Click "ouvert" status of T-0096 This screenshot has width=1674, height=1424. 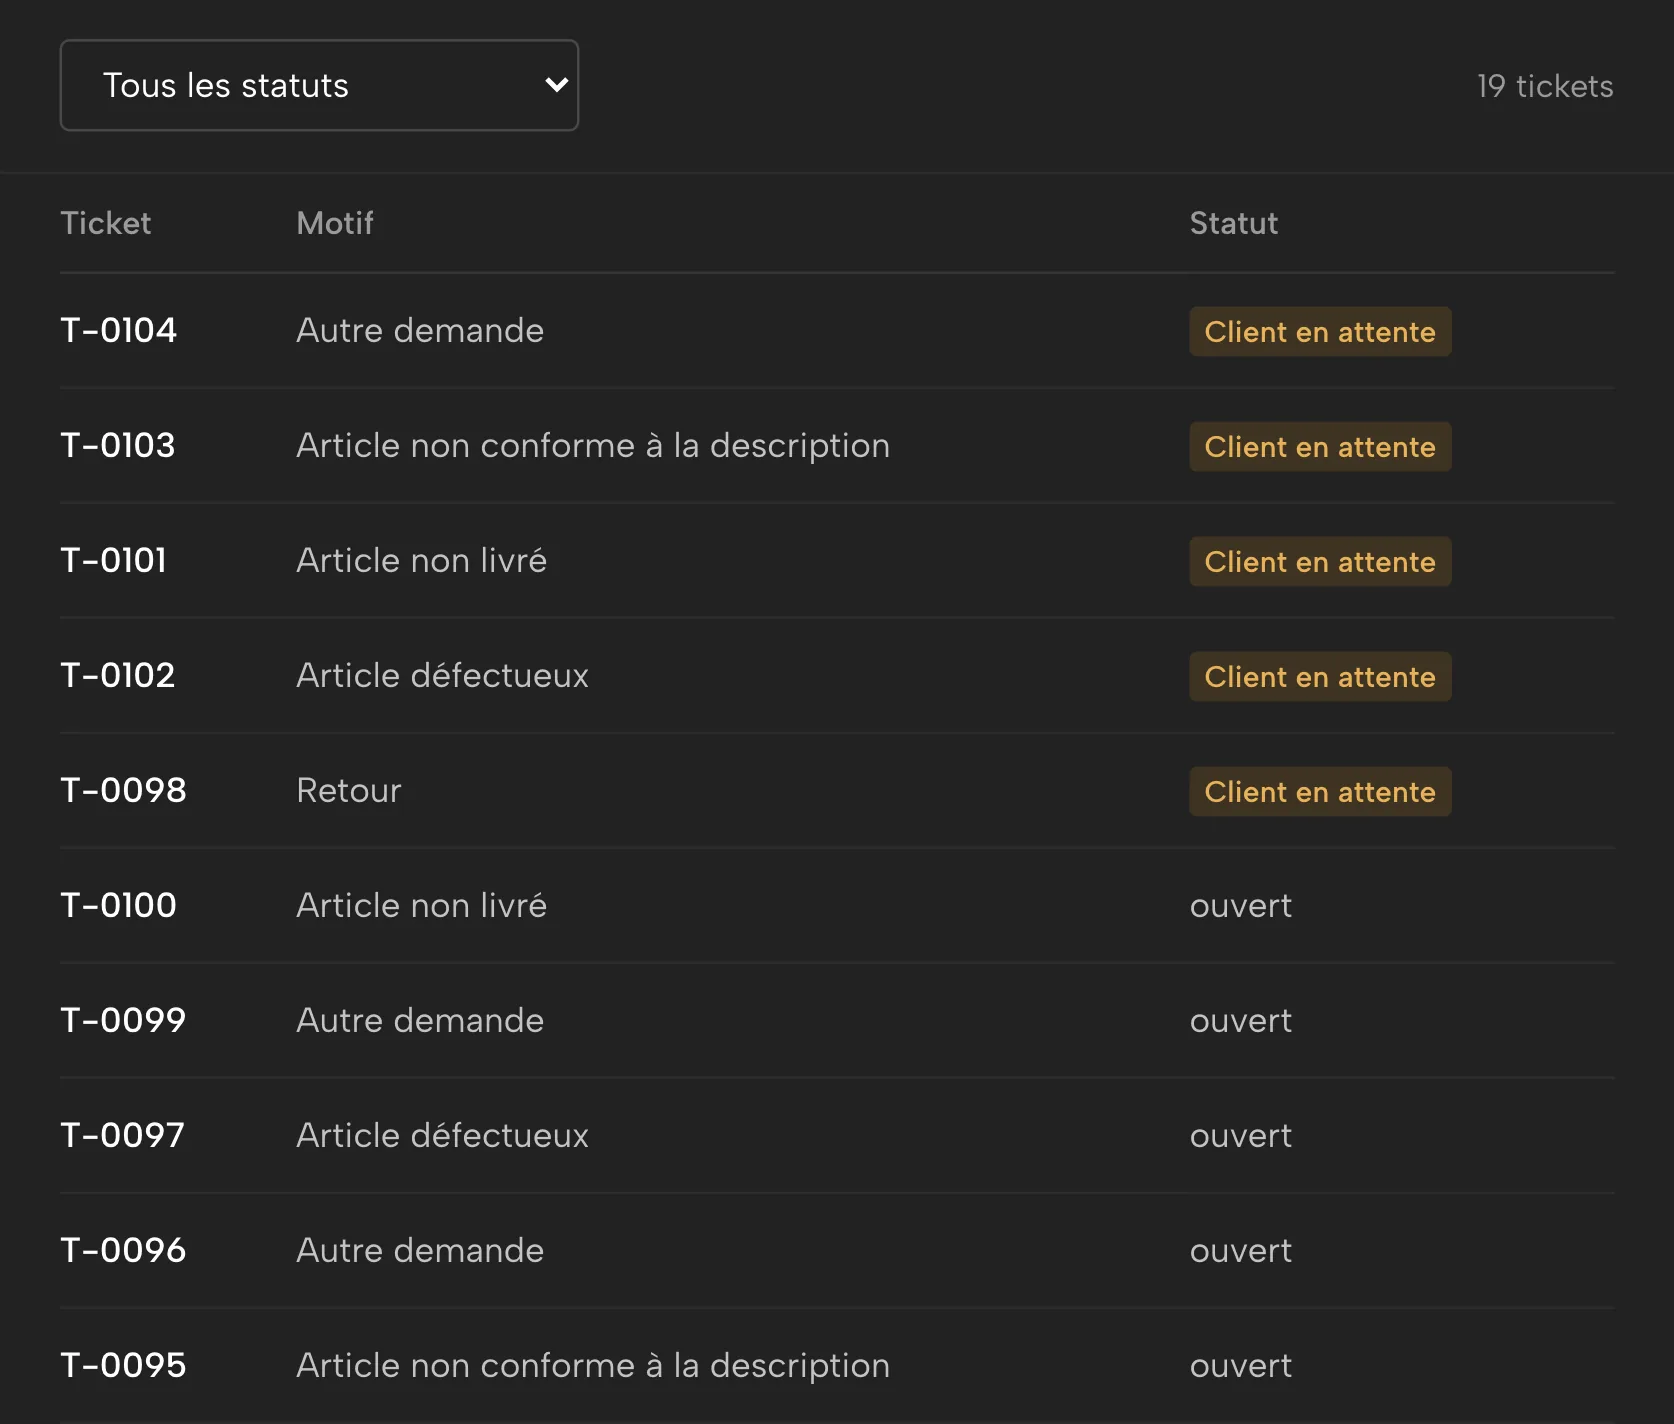[x=1241, y=1250]
